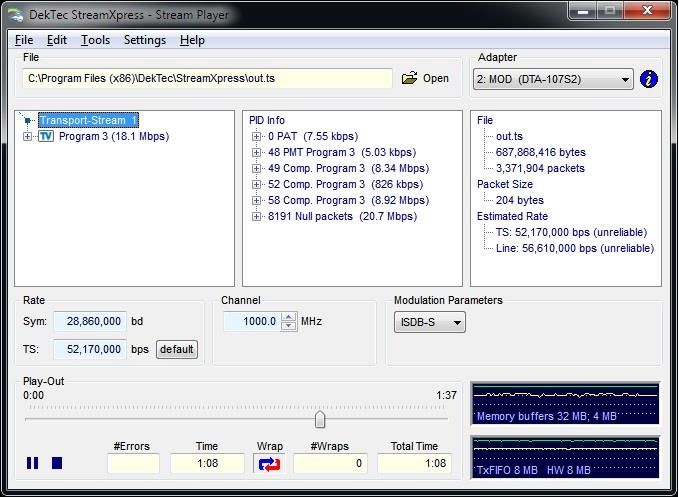Click the Memory buffers graph
Screen dimensions: 679x497
(x=566, y=403)
